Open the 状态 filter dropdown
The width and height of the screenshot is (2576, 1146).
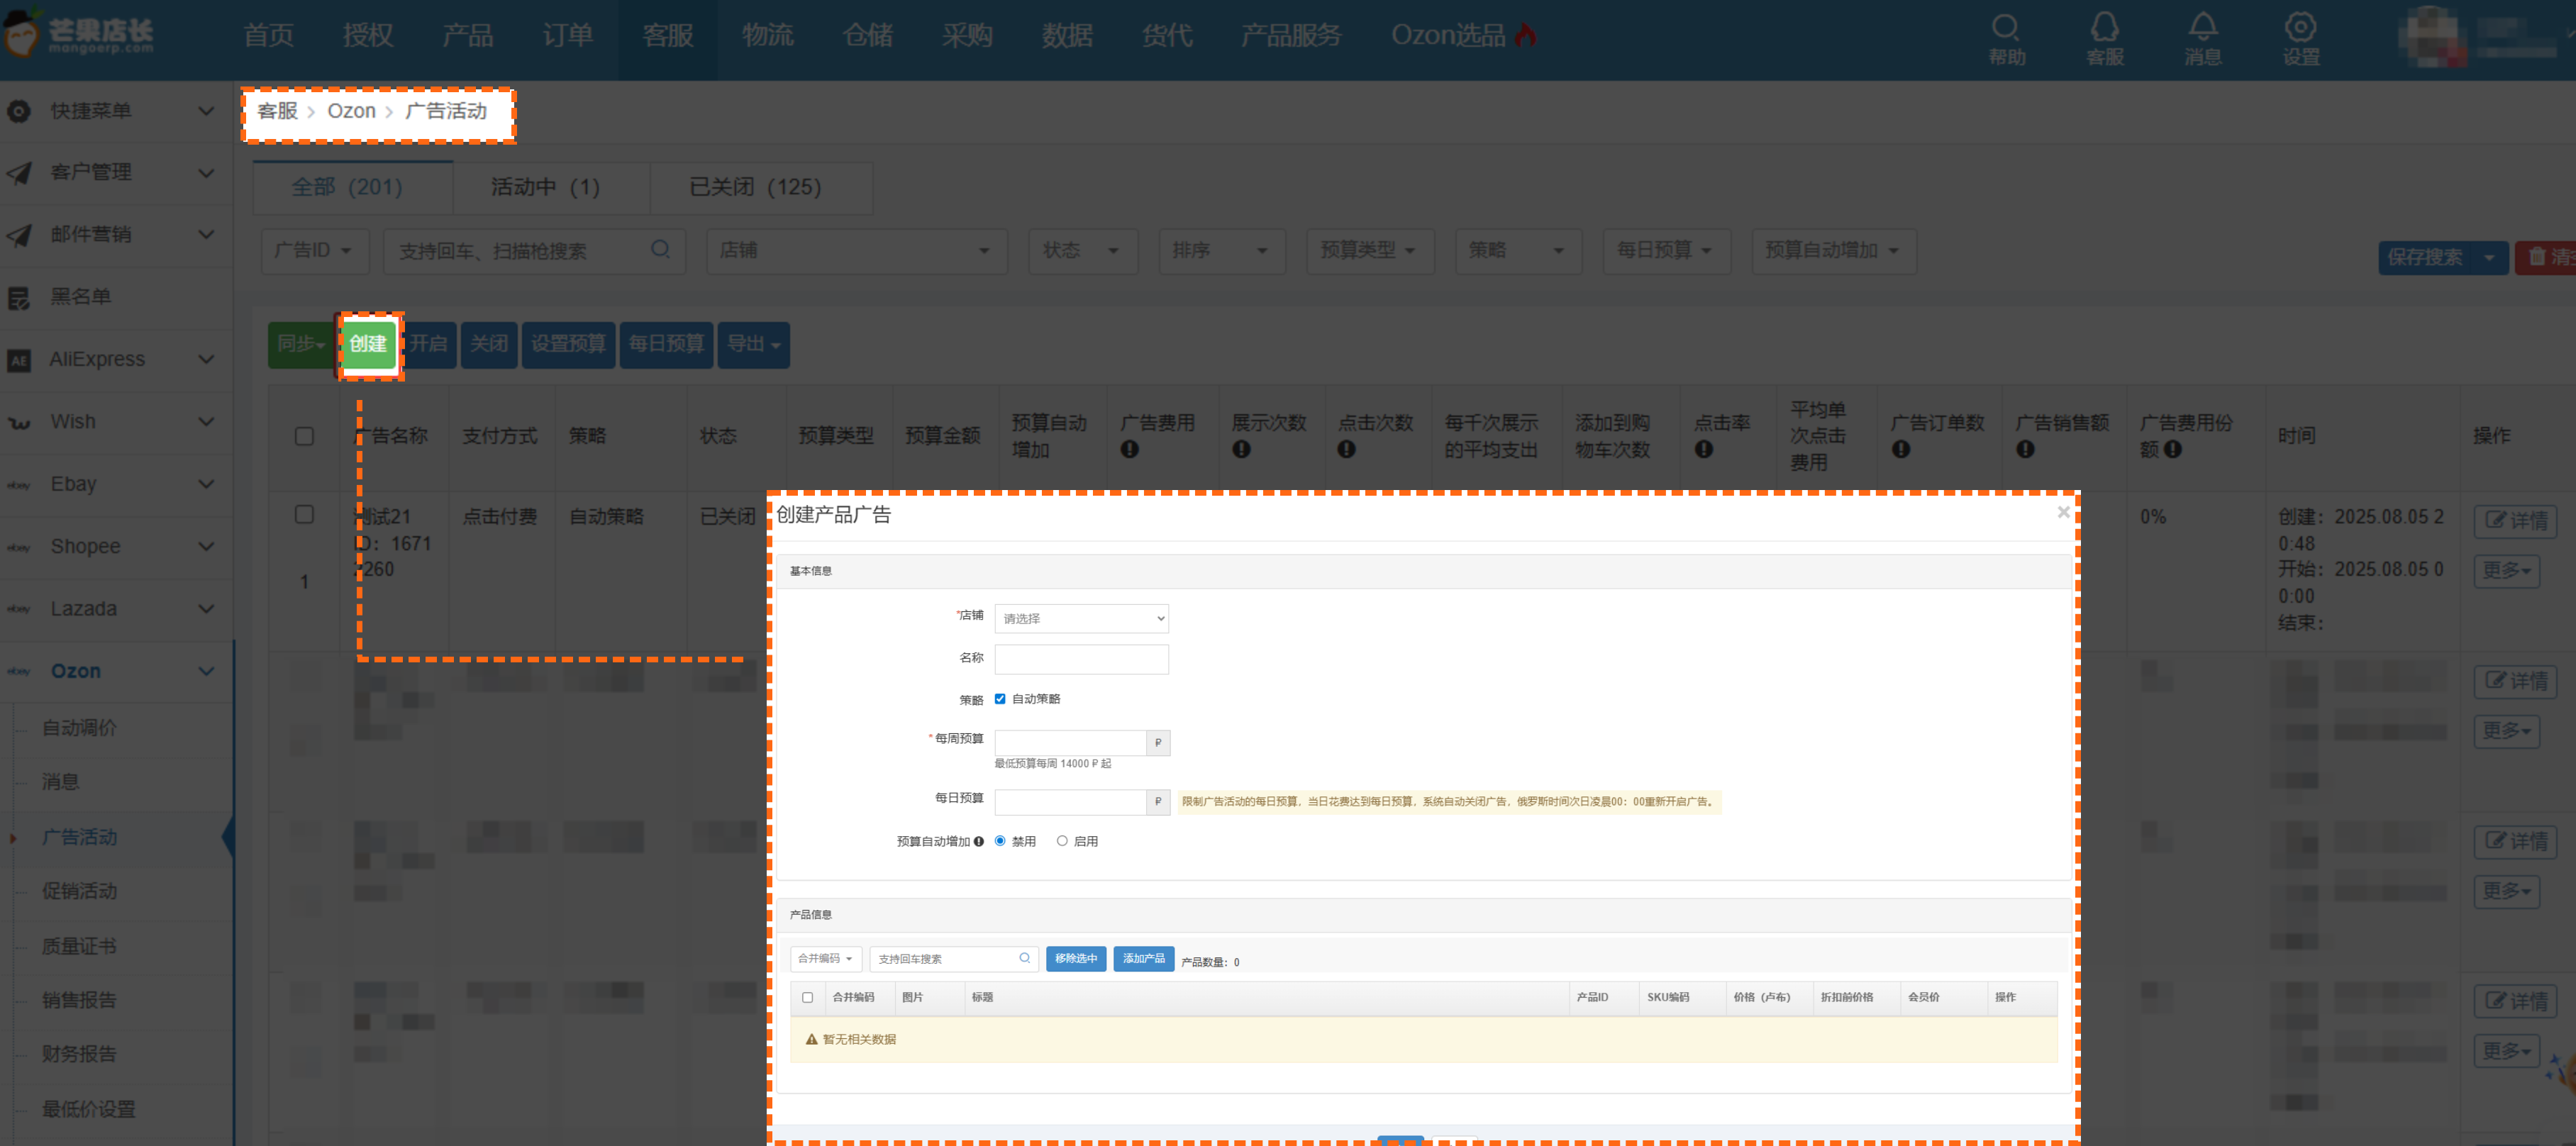(1082, 250)
